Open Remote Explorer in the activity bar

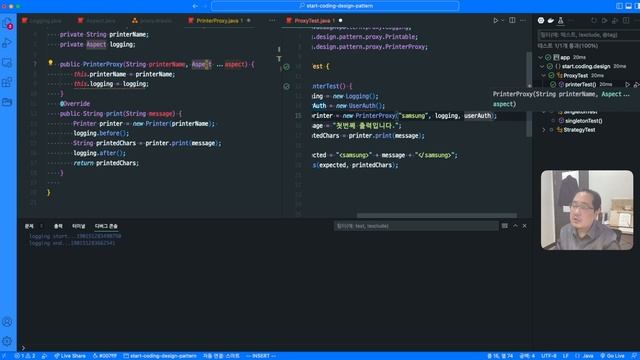7,62
